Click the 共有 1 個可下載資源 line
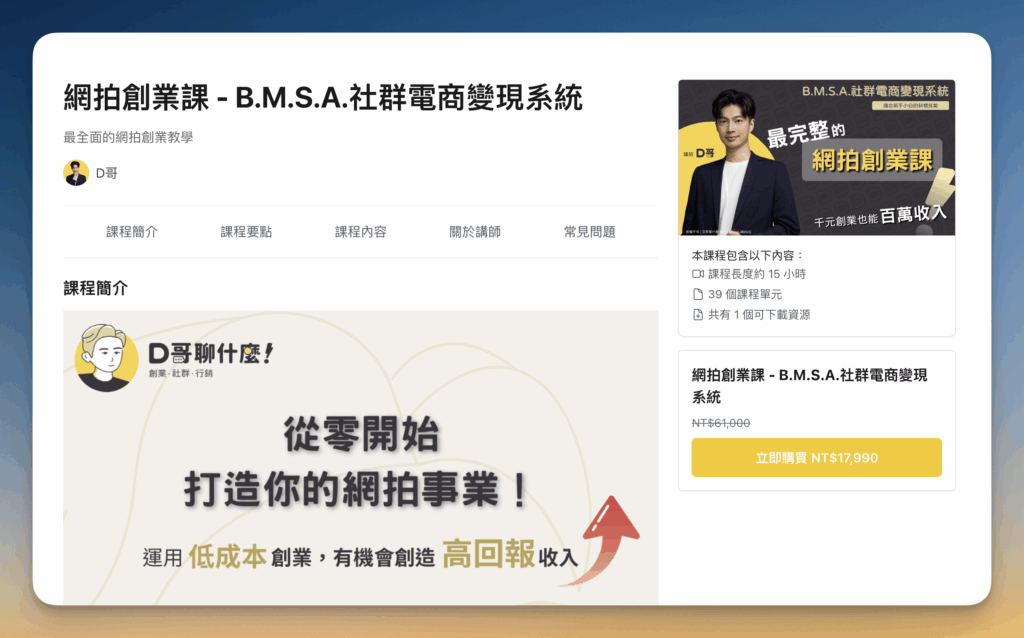1024x638 pixels. (x=759, y=315)
